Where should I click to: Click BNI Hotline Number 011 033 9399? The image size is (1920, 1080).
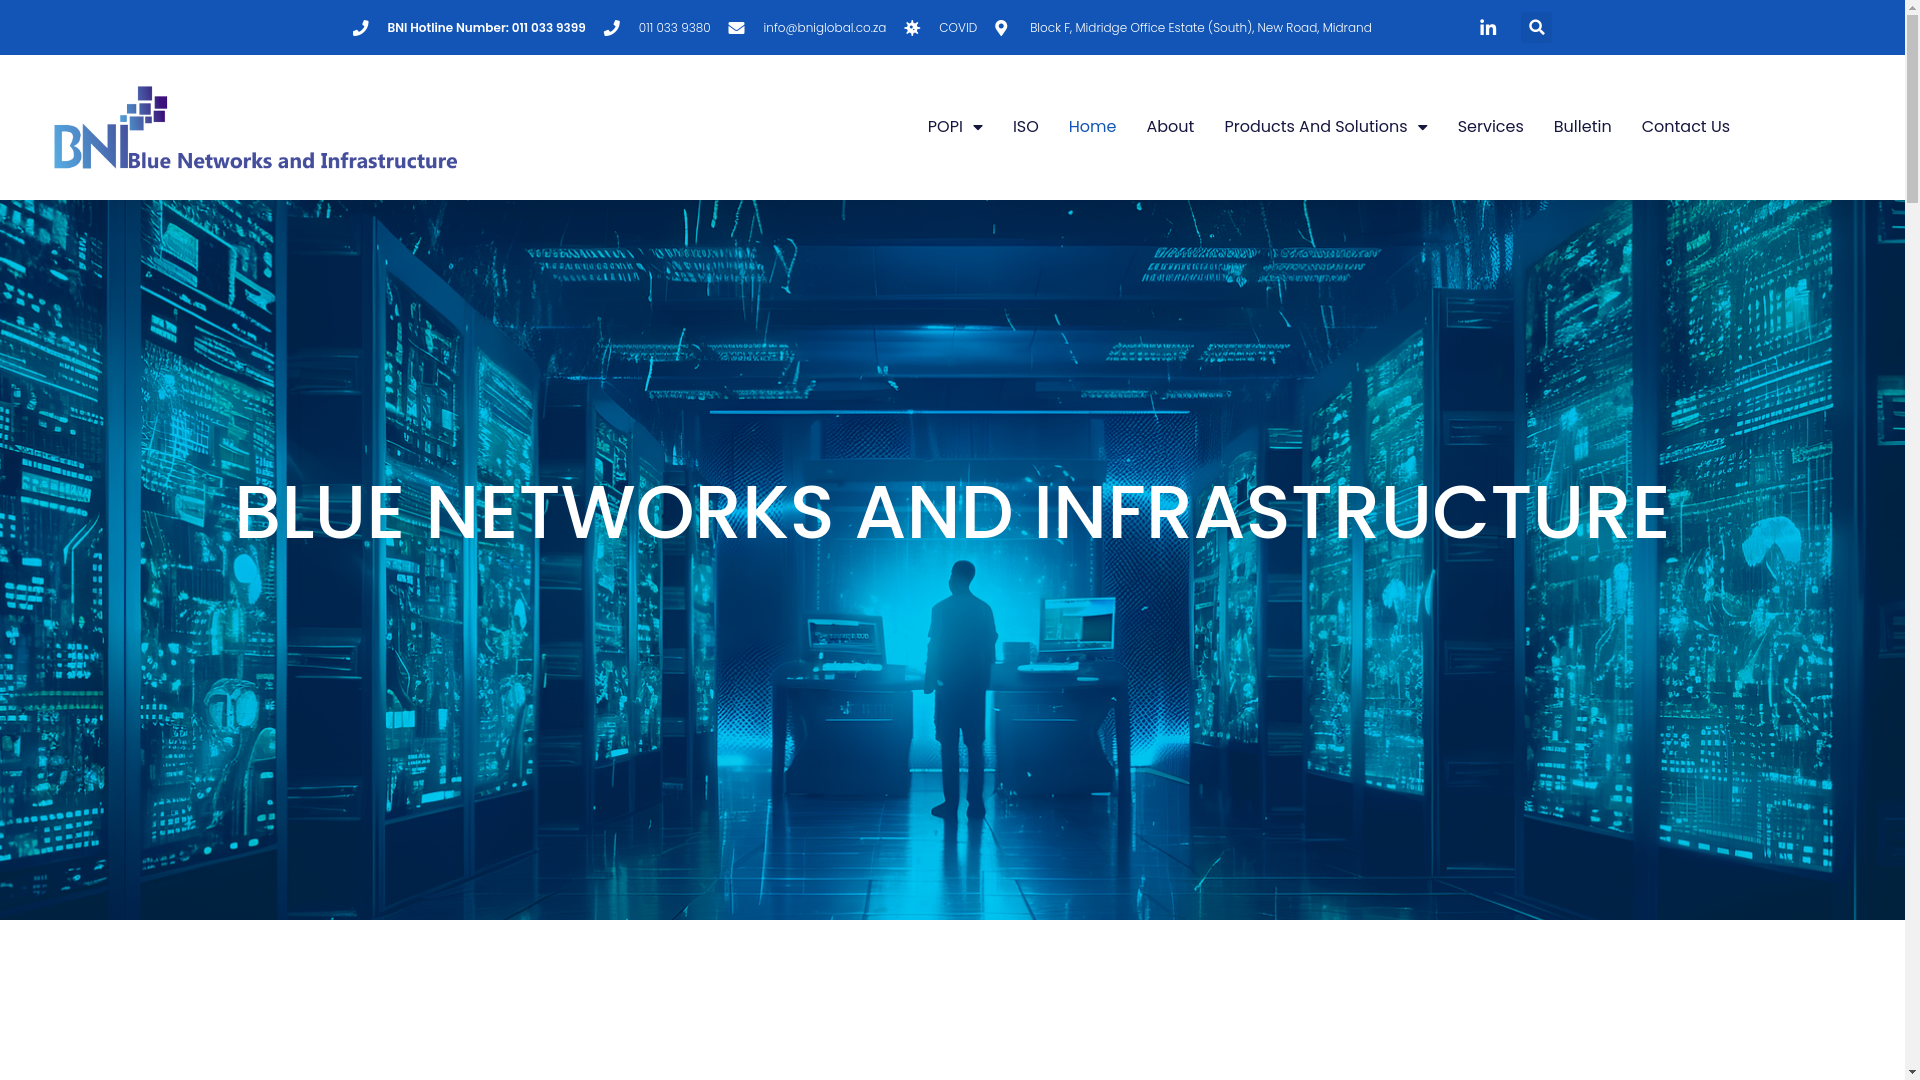(x=486, y=28)
